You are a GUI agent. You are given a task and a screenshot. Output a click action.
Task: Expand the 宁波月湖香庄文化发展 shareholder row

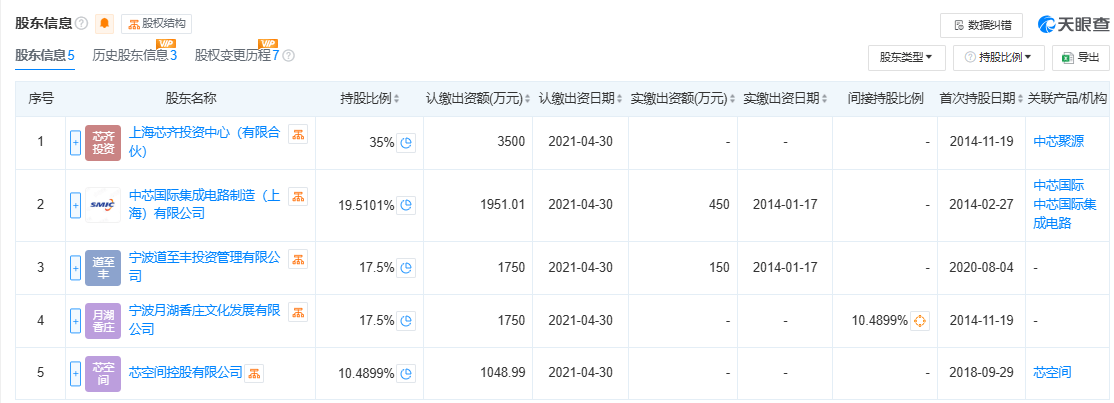pyautogui.click(x=75, y=320)
